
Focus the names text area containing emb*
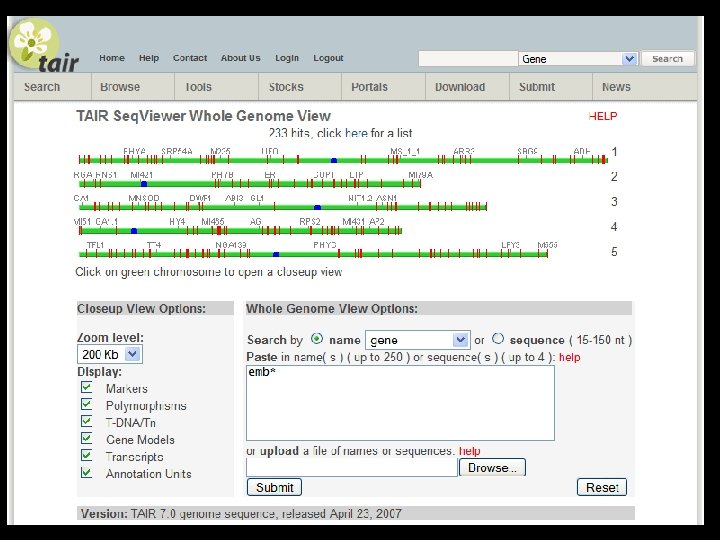400,403
